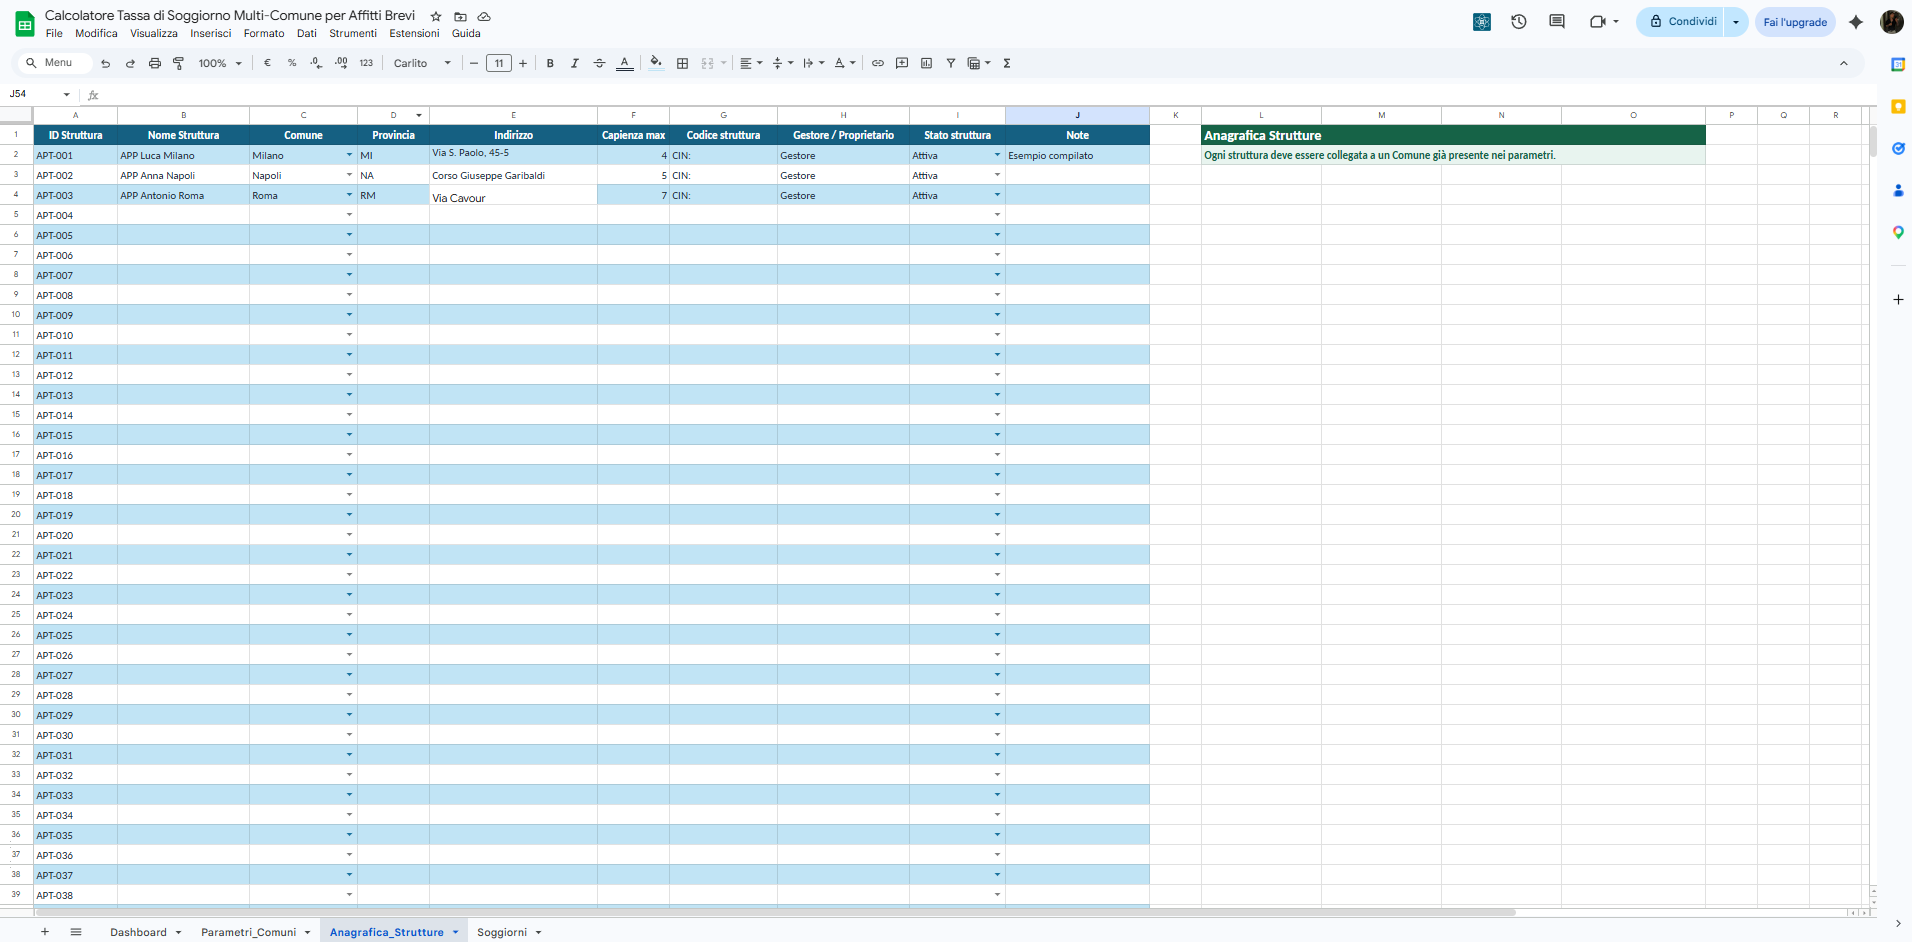
Task: Click the print icon in toolbar
Action: 154,63
